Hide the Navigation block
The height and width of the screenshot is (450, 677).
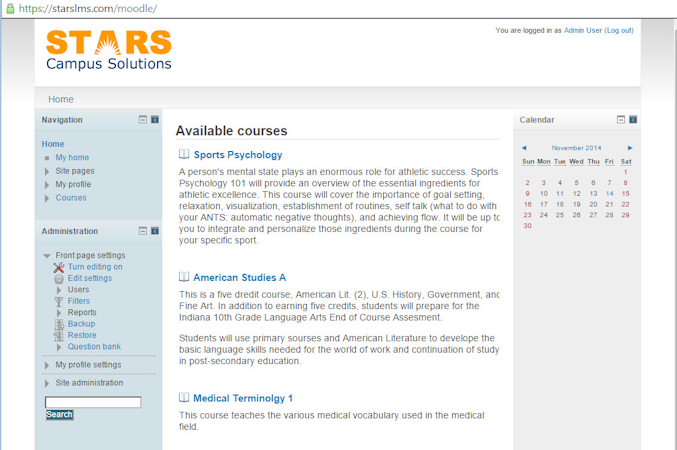(x=142, y=120)
